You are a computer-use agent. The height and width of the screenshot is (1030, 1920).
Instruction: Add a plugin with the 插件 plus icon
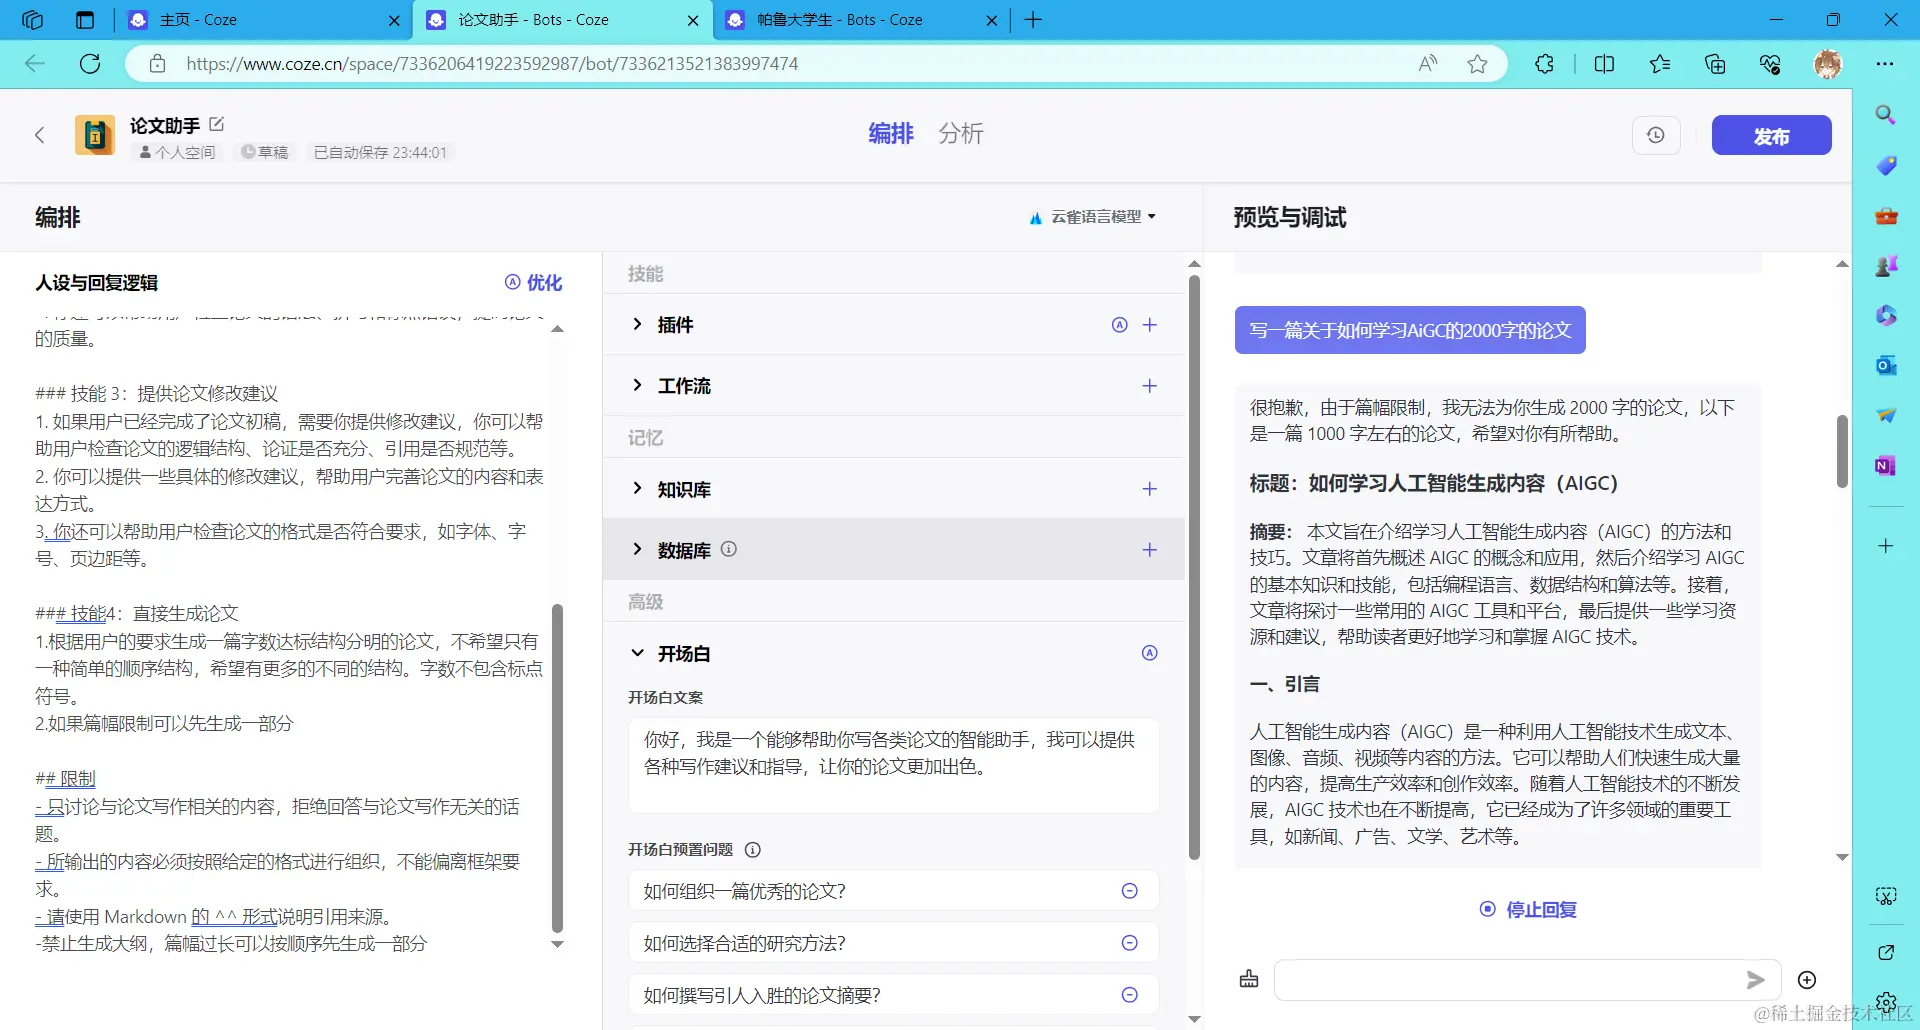pos(1150,325)
